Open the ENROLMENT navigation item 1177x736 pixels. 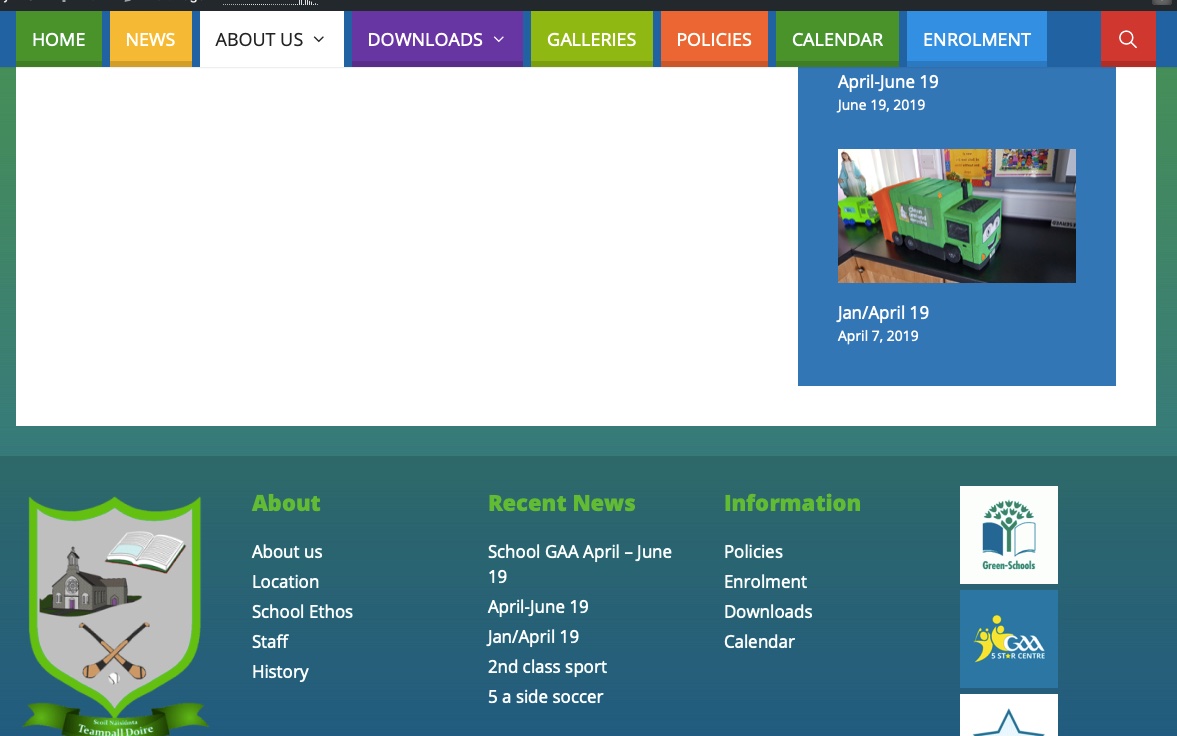tap(976, 39)
